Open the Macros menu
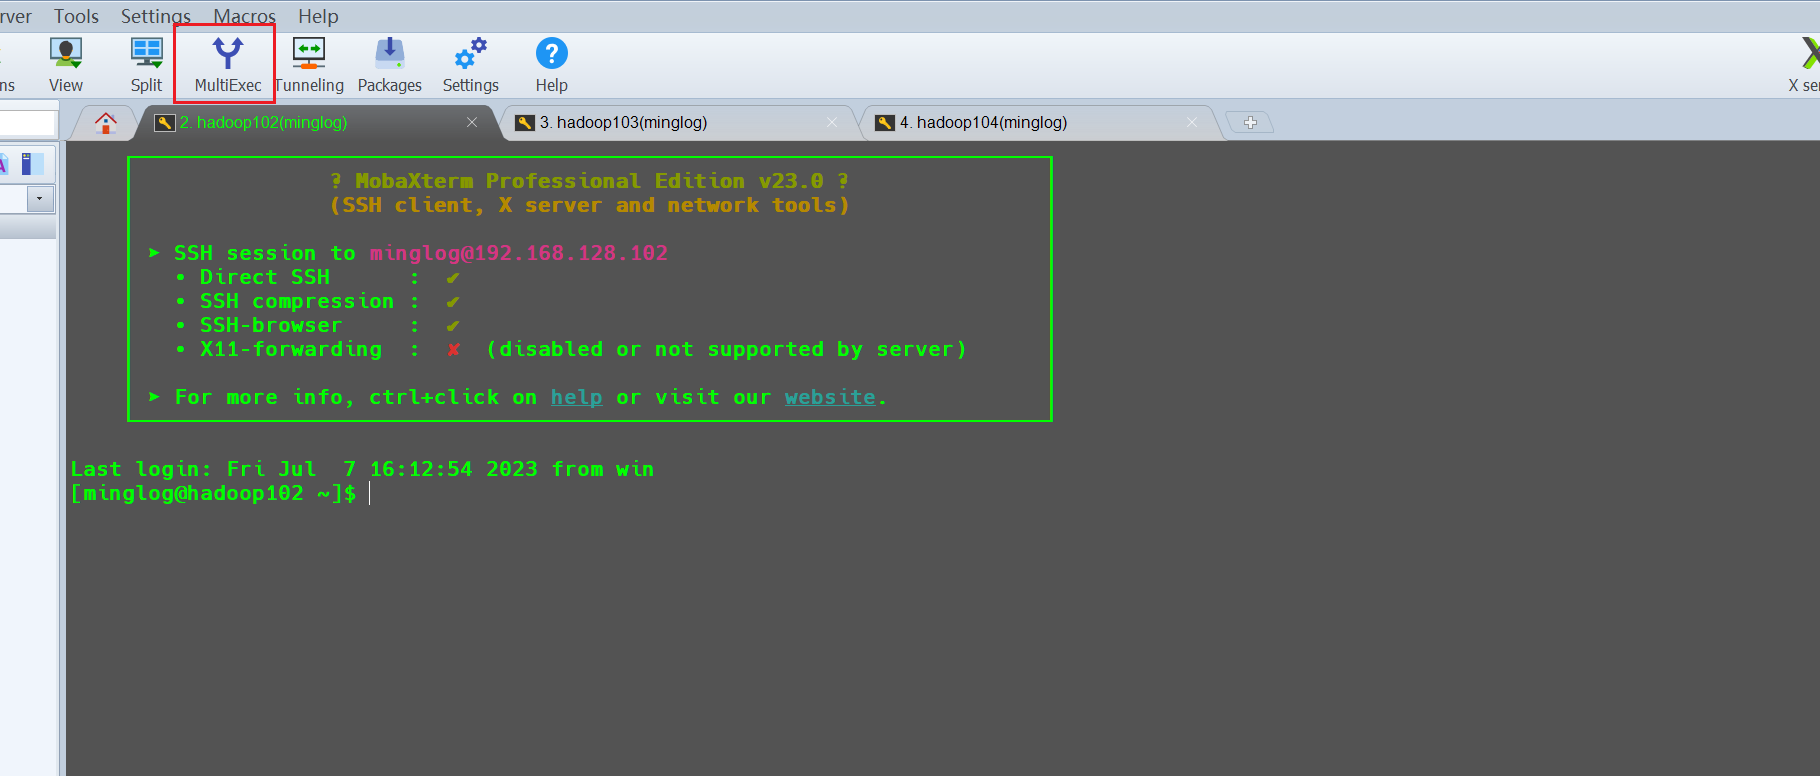The image size is (1820, 776). (x=244, y=16)
